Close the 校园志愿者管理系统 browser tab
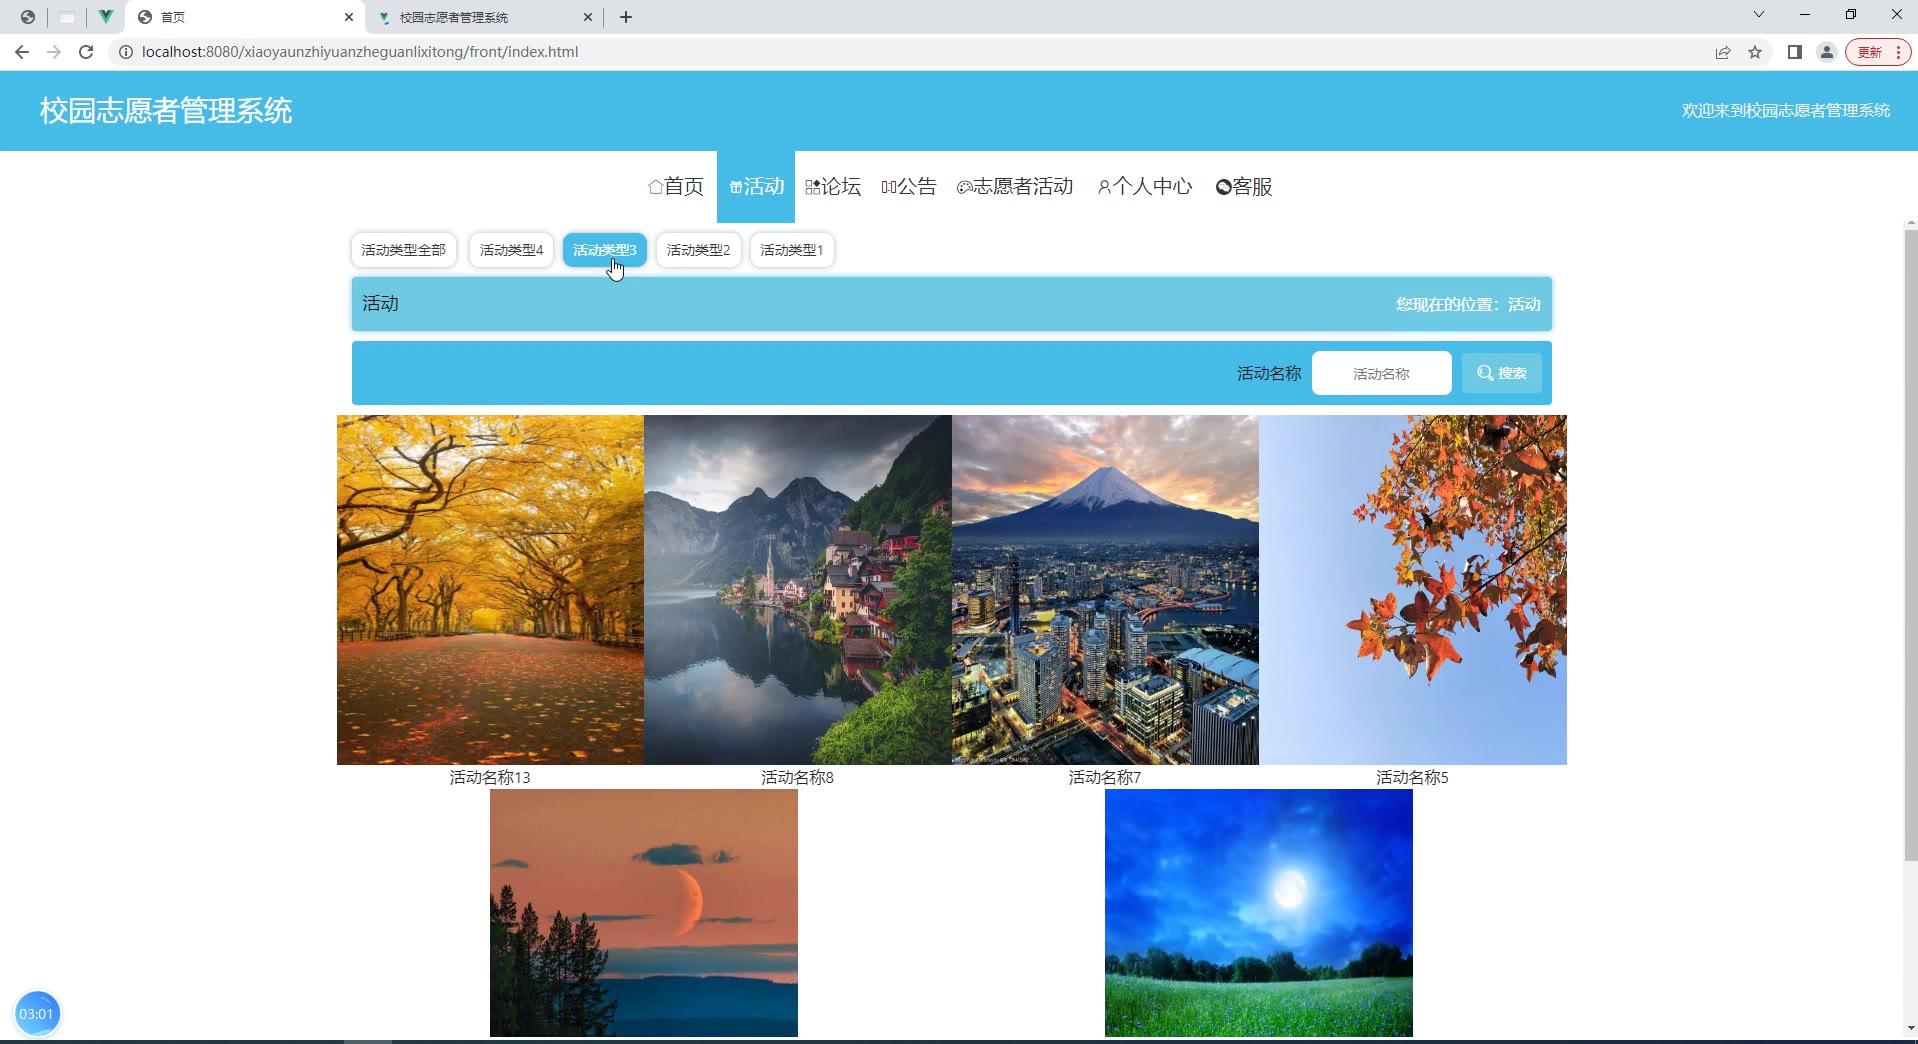This screenshot has height=1044, width=1918. [588, 17]
